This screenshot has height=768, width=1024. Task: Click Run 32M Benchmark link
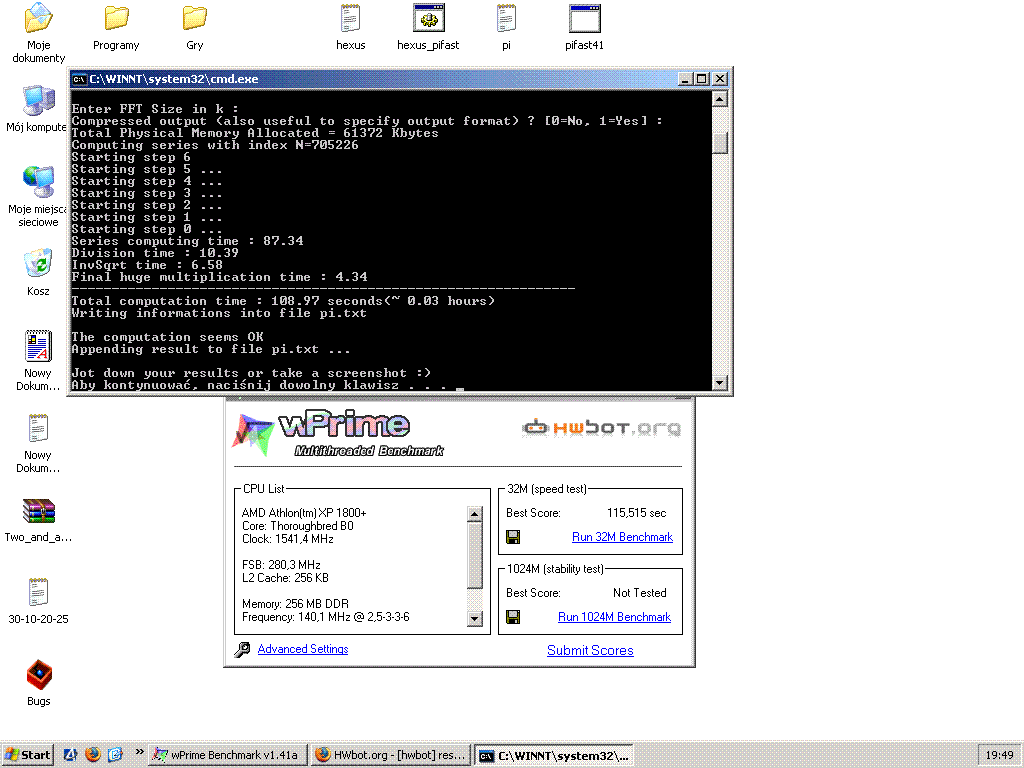622,537
